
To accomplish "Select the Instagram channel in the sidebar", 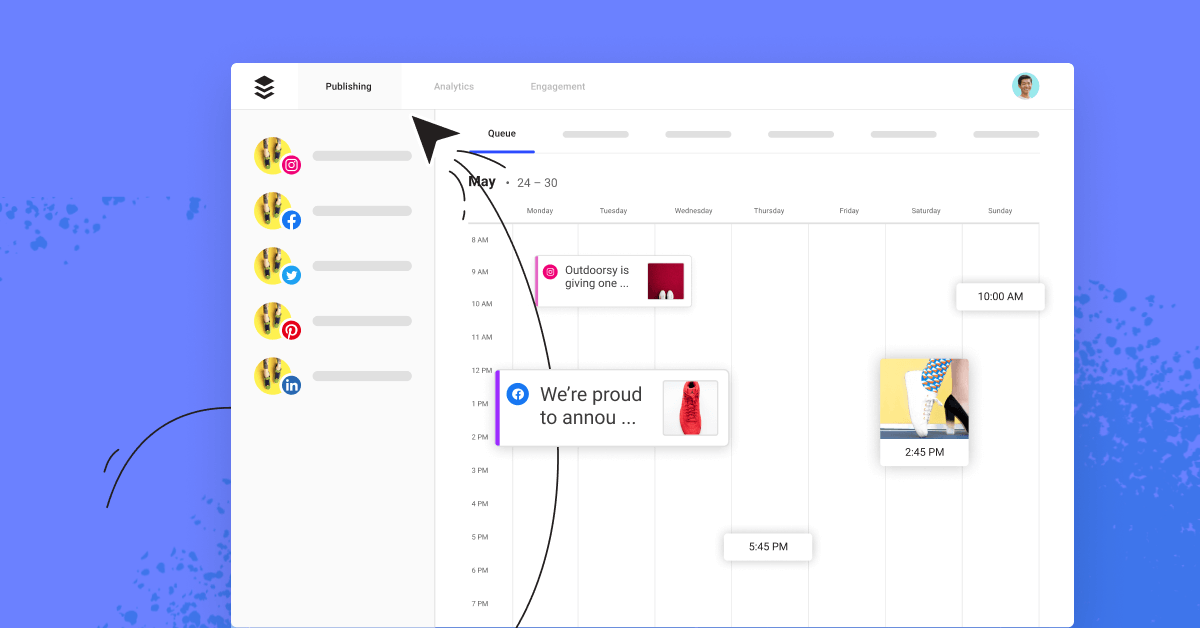I will point(276,155).
